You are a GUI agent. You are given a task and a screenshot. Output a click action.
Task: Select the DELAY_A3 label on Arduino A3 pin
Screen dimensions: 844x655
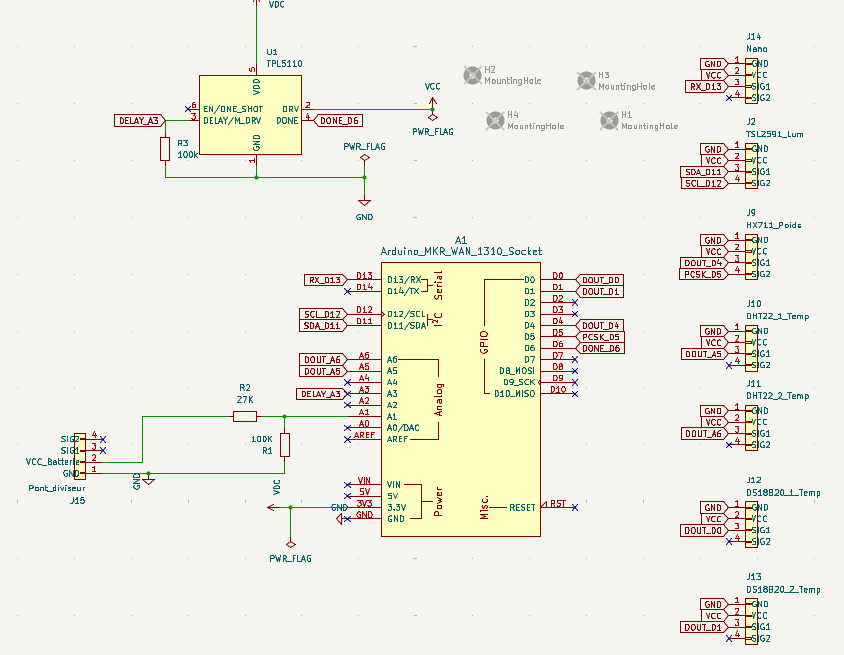pos(320,394)
